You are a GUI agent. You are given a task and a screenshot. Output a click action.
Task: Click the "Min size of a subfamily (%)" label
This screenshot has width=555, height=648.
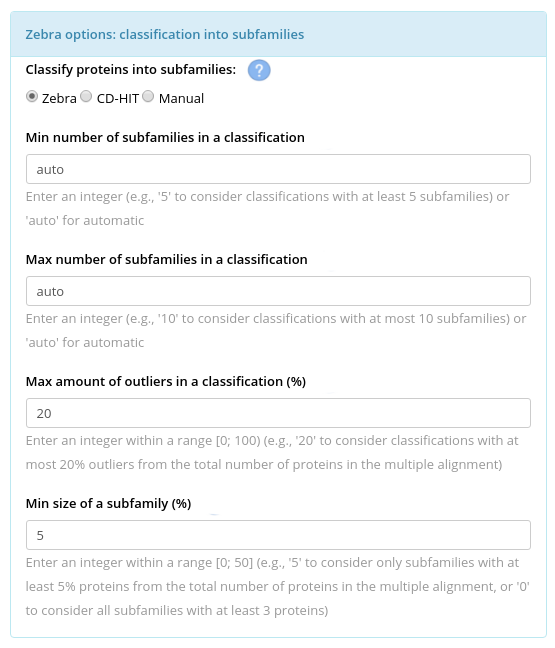tap(108, 503)
